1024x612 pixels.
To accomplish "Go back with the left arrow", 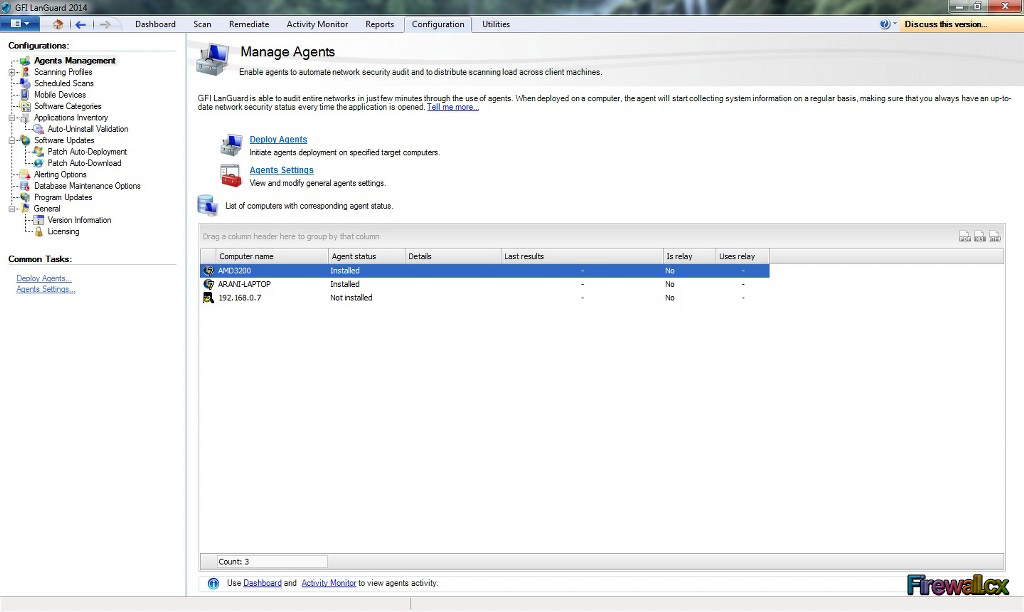I will (x=80, y=24).
